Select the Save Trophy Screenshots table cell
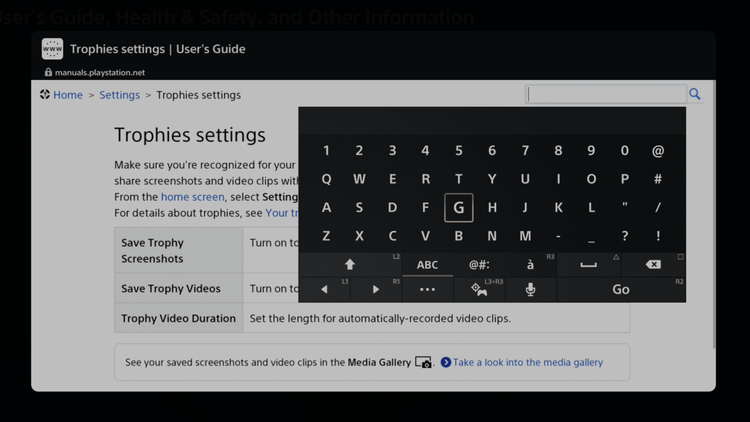 178,250
